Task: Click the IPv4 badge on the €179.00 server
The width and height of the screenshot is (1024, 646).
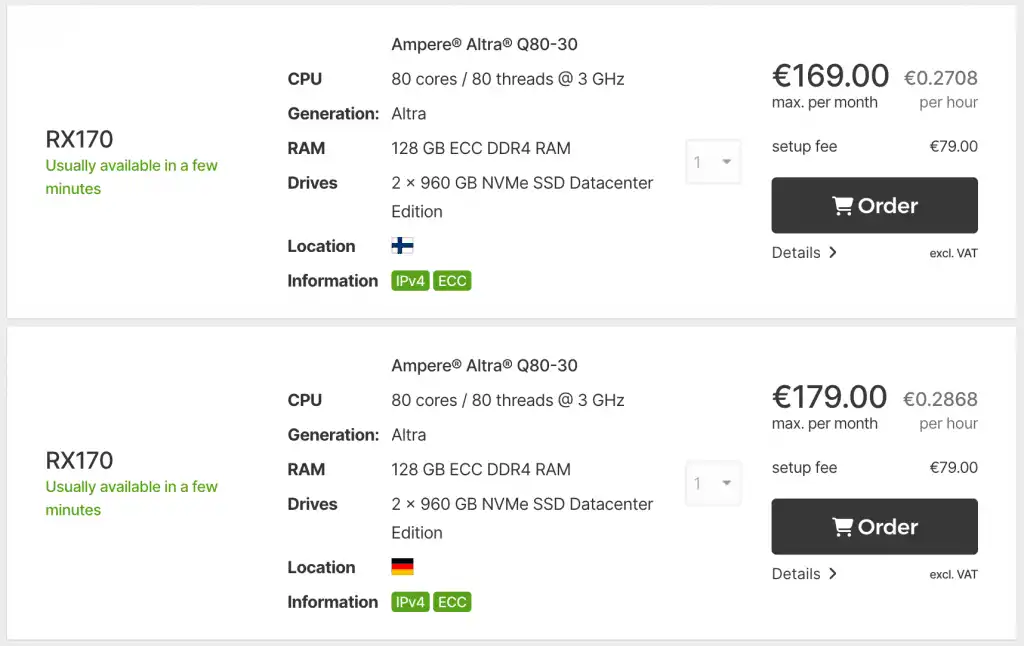Action: pyautogui.click(x=411, y=602)
